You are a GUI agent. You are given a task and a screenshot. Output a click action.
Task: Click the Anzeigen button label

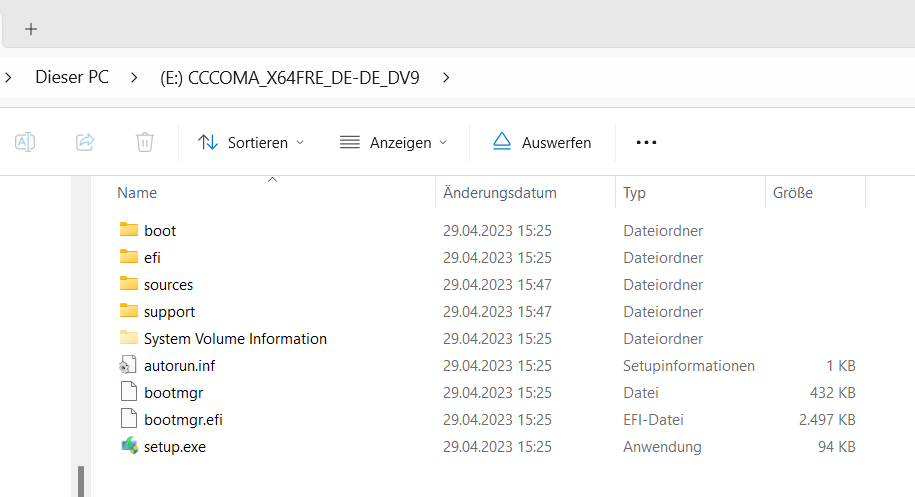400,143
